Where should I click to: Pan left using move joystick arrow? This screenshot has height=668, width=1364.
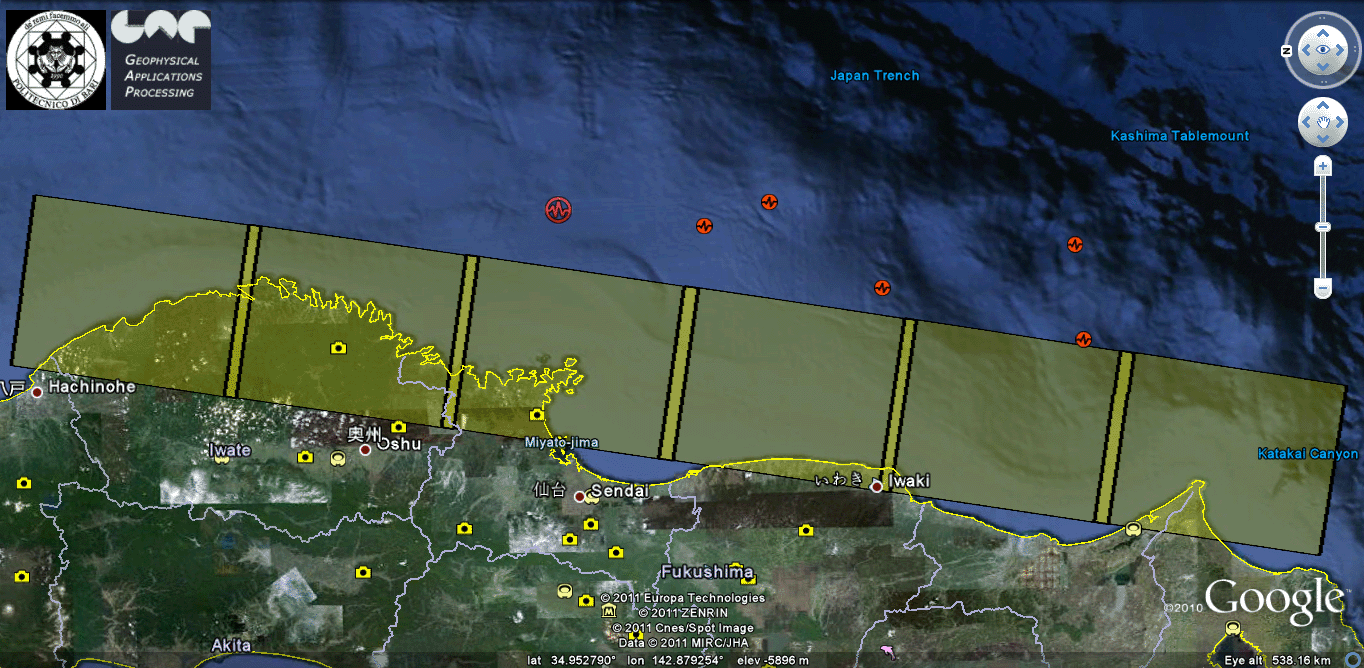click(x=1303, y=123)
